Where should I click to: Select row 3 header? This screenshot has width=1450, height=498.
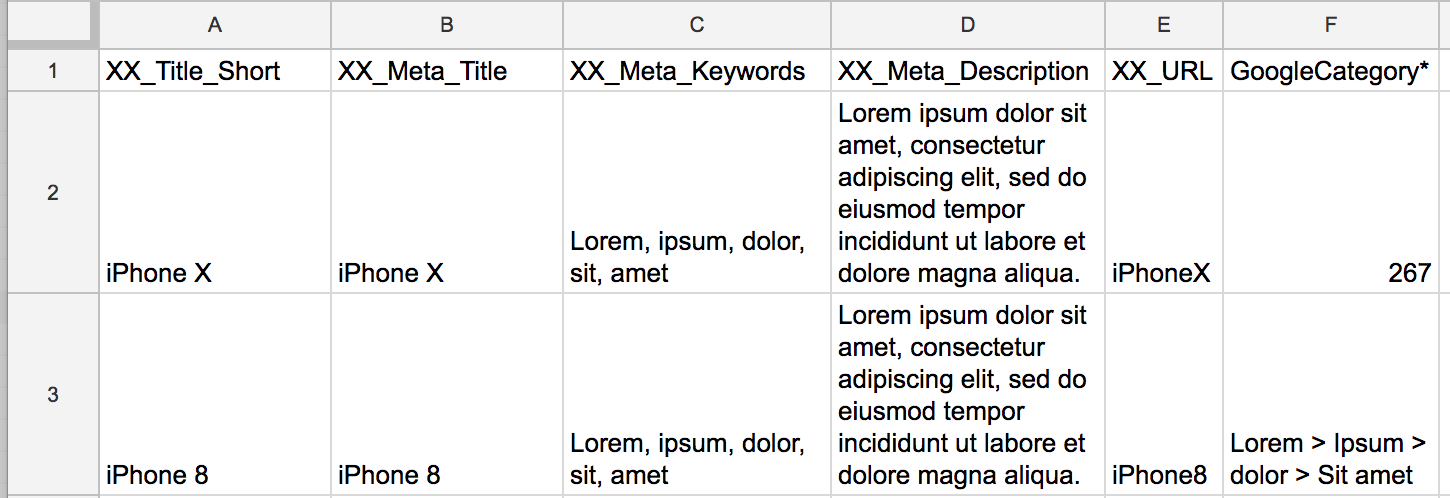[53, 395]
